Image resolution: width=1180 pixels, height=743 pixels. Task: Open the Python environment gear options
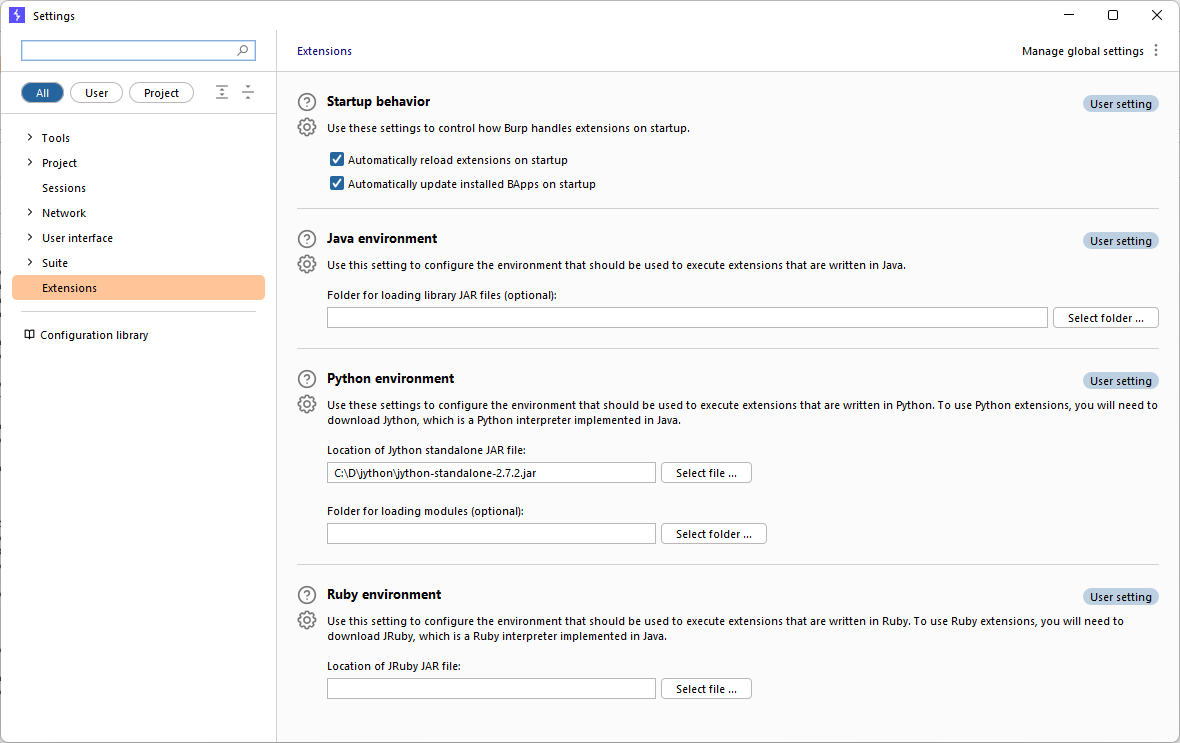click(306, 404)
